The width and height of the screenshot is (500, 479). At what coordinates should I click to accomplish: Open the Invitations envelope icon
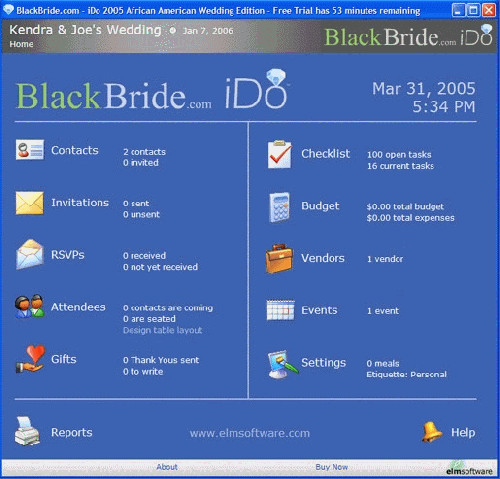[x=30, y=203]
